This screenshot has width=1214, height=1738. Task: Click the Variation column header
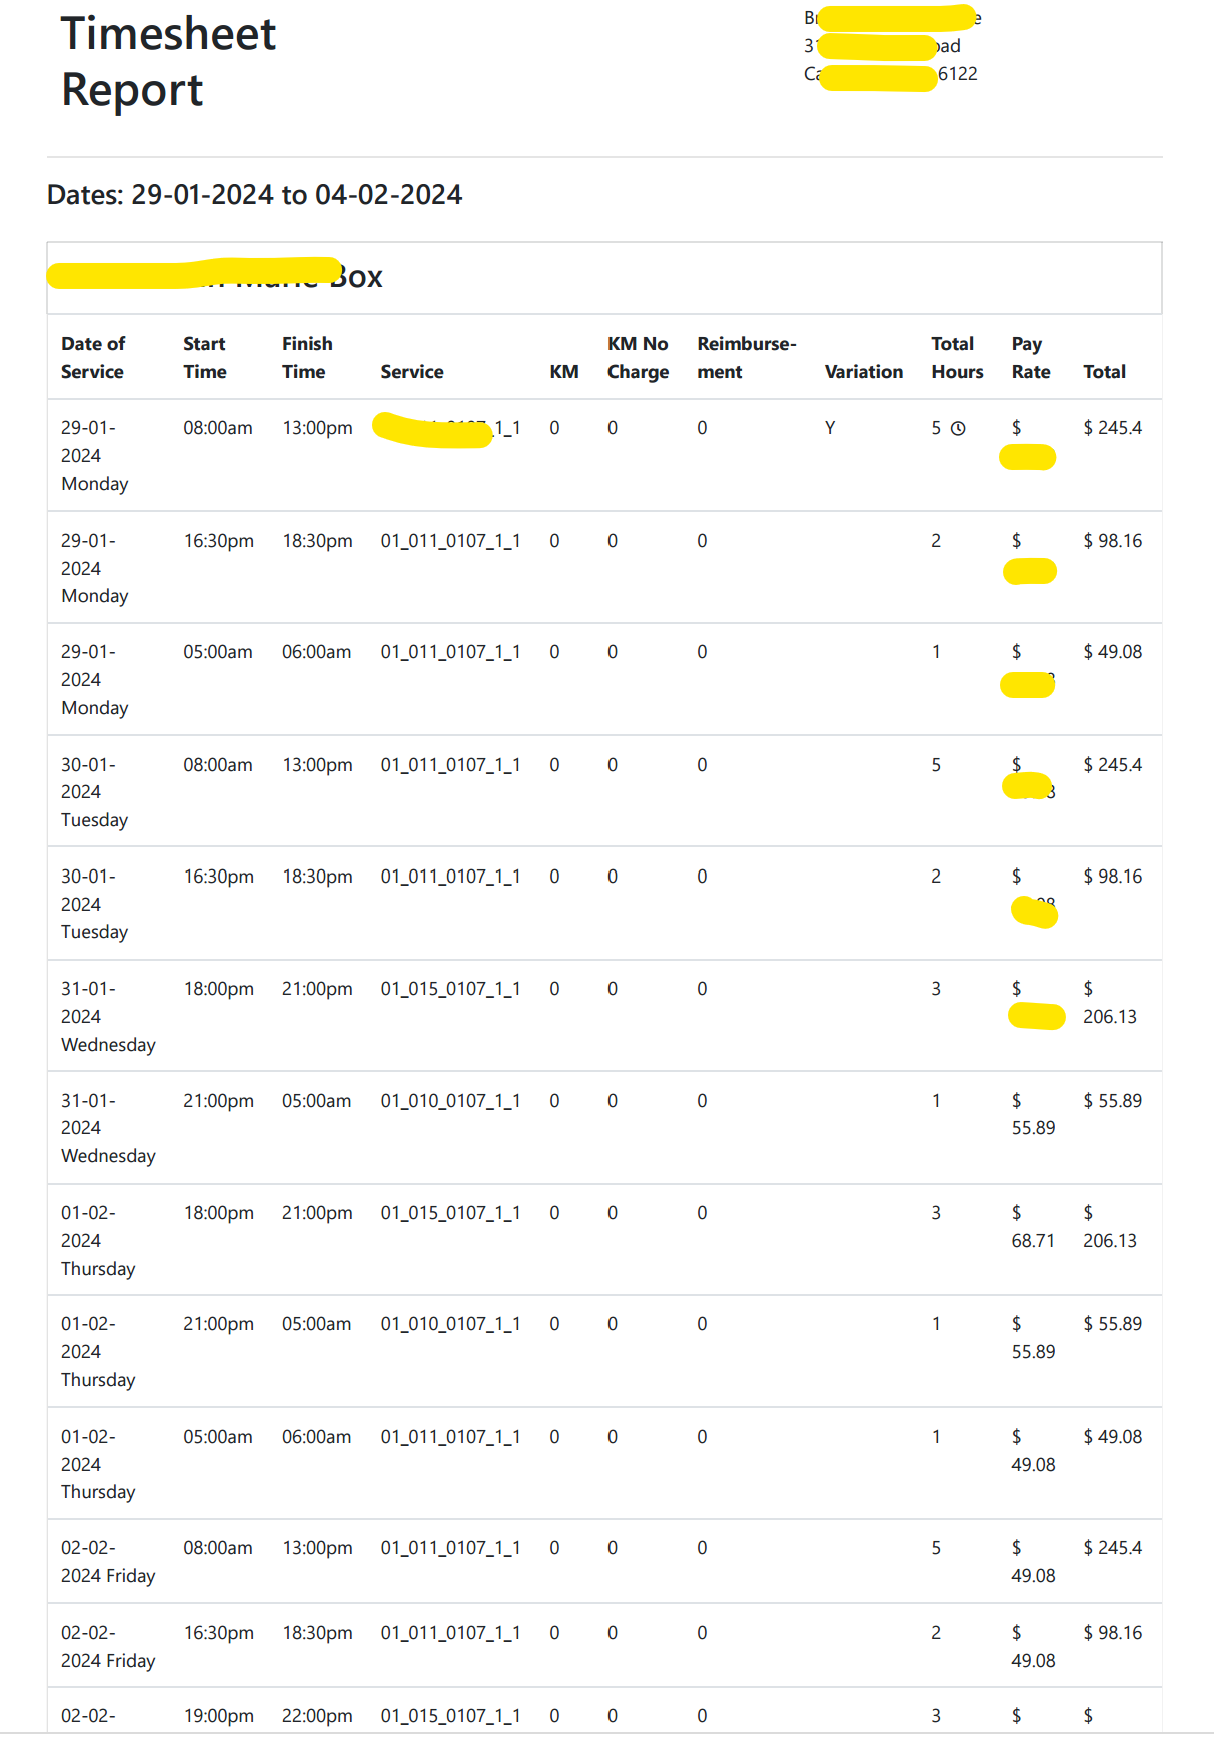pyautogui.click(x=863, y=372)
